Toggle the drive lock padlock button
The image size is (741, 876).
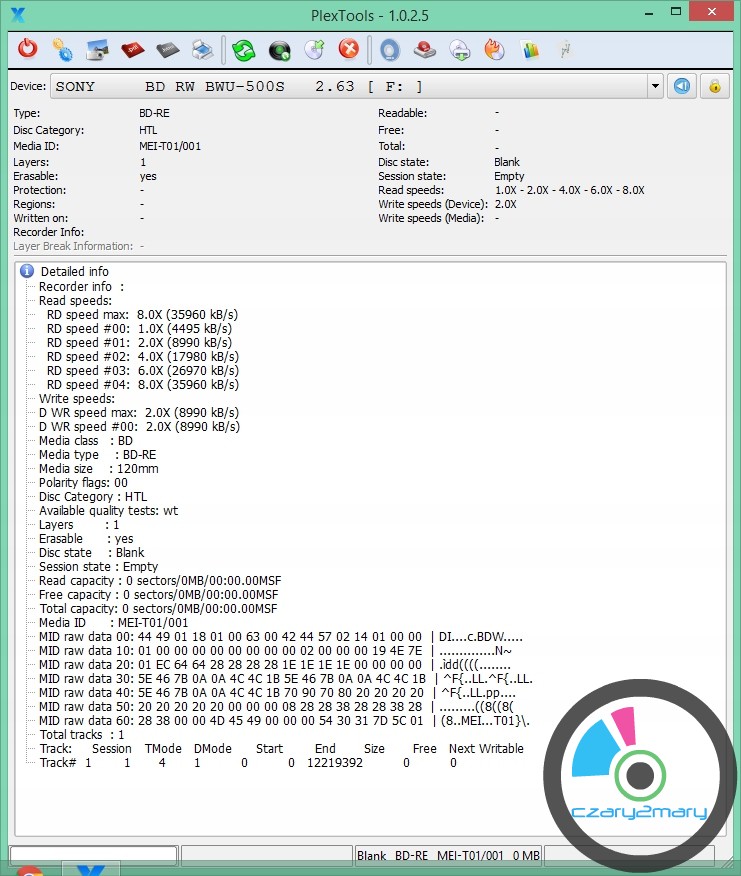point(715,86)
